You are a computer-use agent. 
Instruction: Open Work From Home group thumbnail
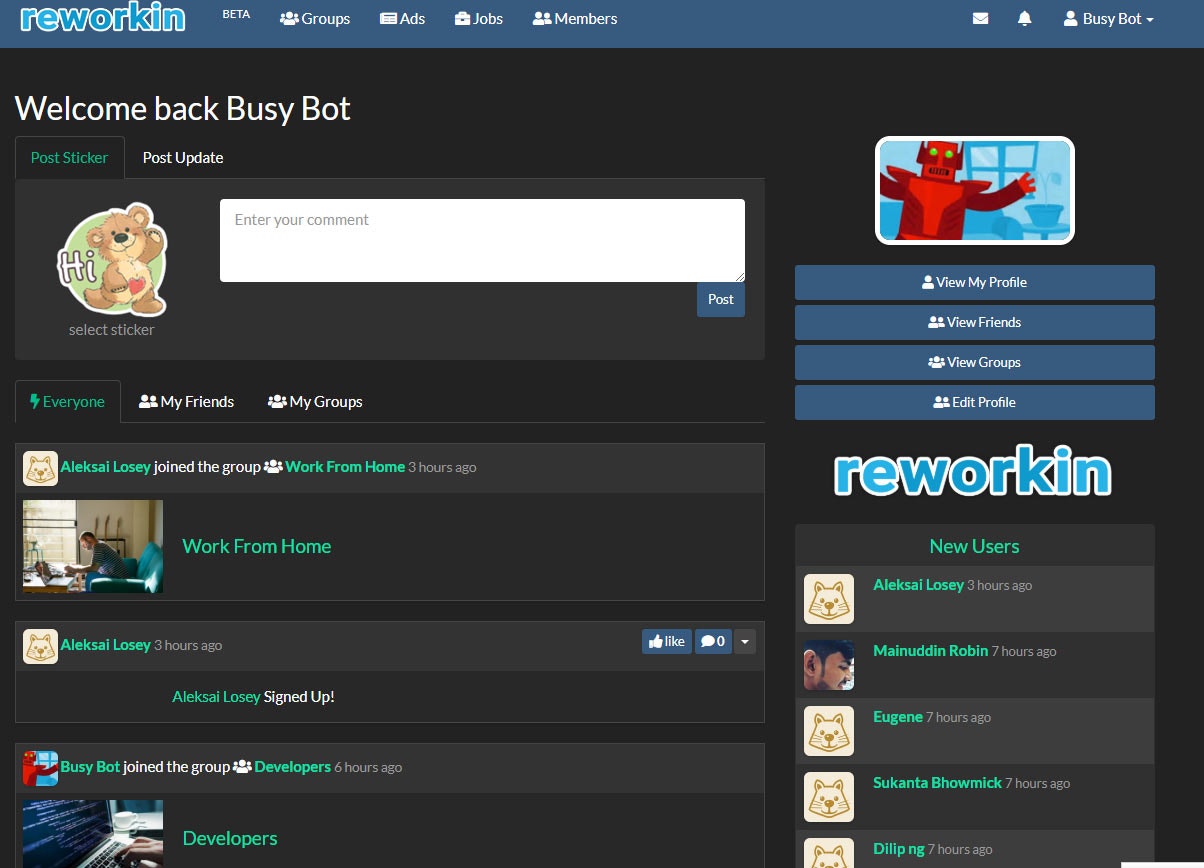93,547
